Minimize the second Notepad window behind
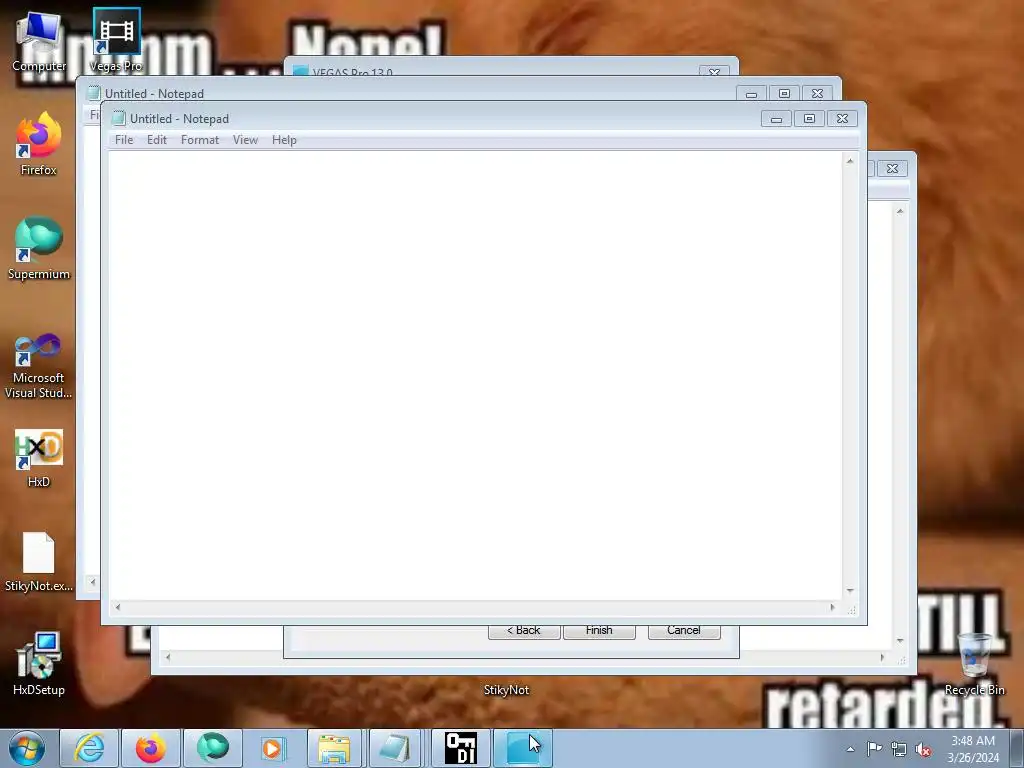The width and height of the screenshot is (1024, 768). tap(752, 94)
